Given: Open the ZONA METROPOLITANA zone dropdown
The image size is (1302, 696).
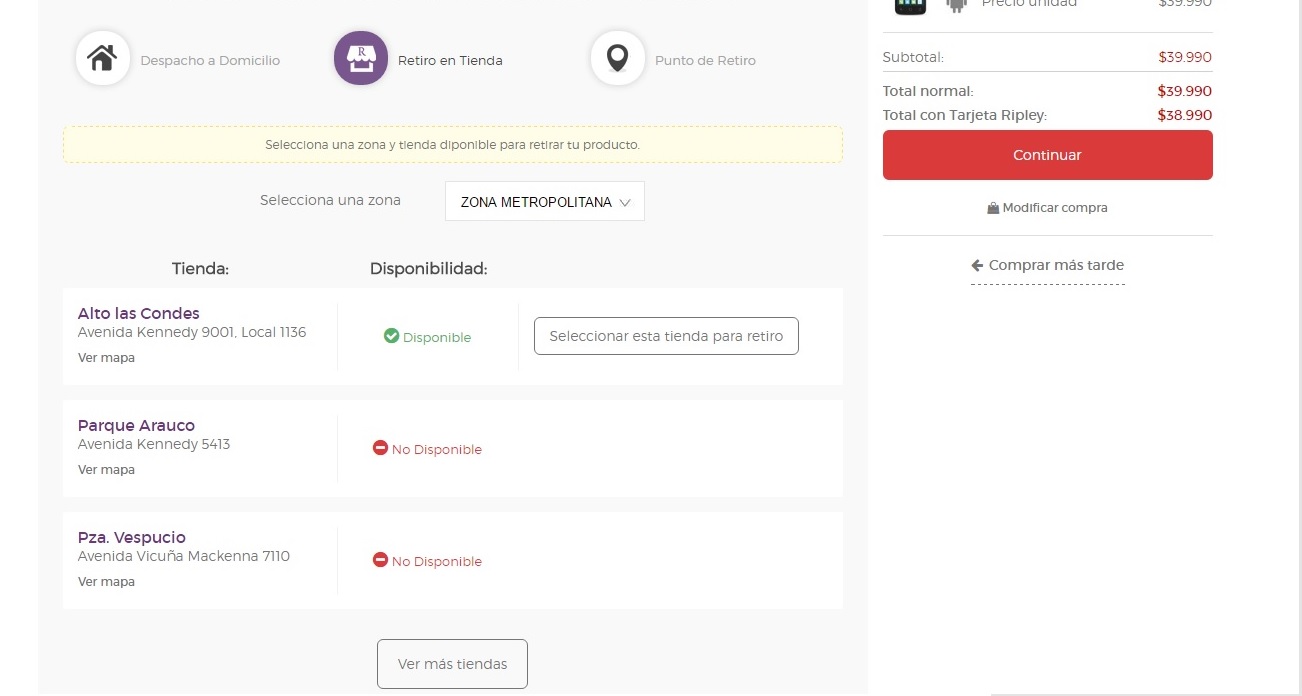Looking at the screenshot, I should click(x=545, y=202).
